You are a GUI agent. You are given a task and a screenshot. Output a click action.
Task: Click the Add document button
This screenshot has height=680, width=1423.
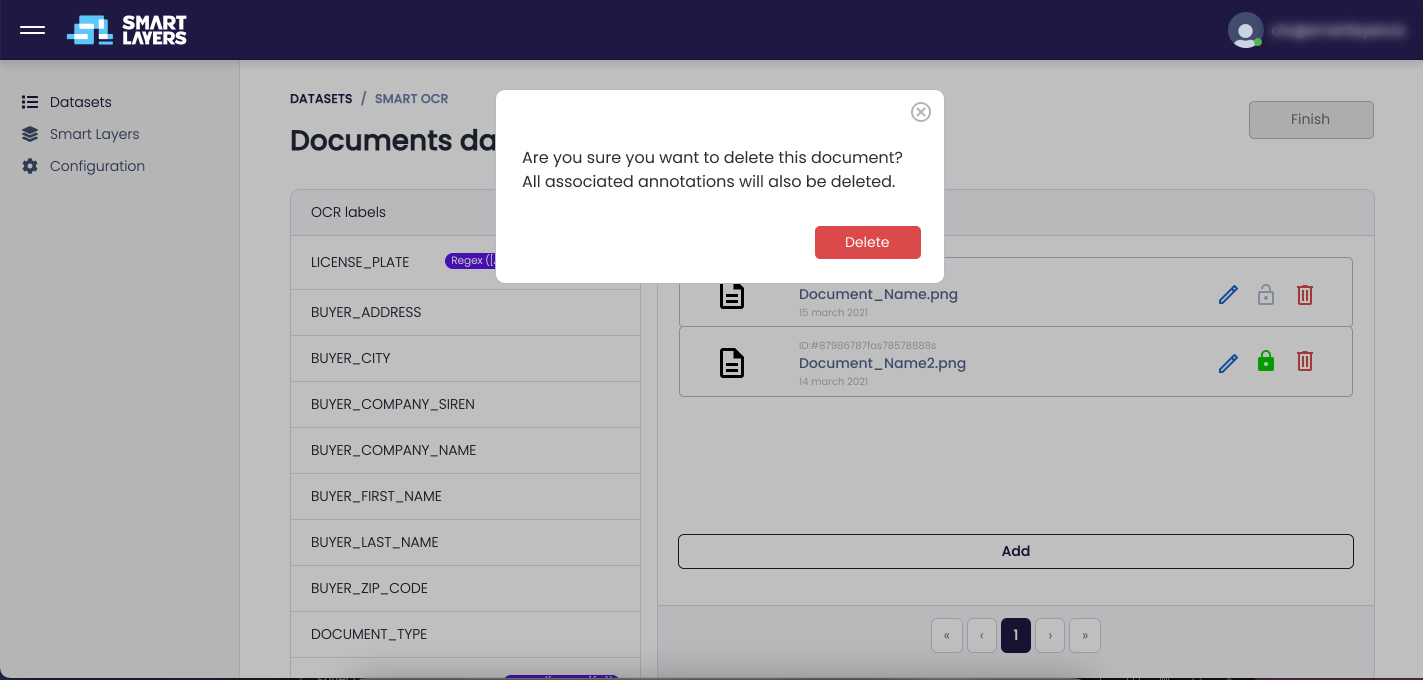[x=1015, y=551]
